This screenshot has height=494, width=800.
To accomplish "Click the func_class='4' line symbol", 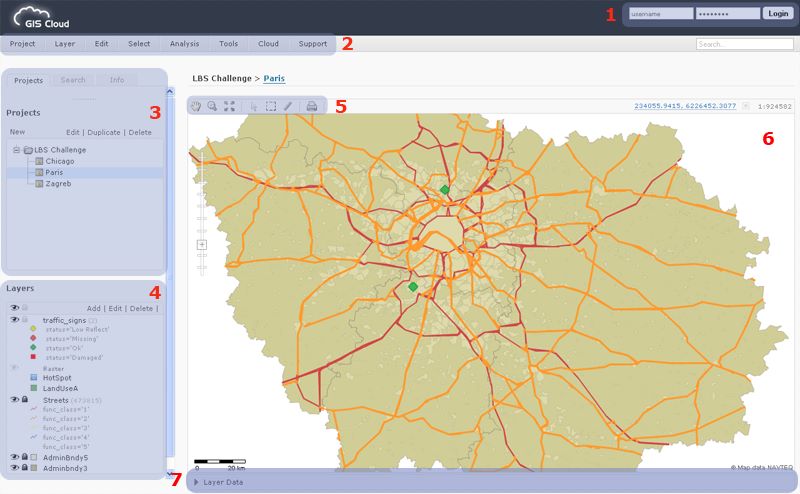I will pos(34,437).
